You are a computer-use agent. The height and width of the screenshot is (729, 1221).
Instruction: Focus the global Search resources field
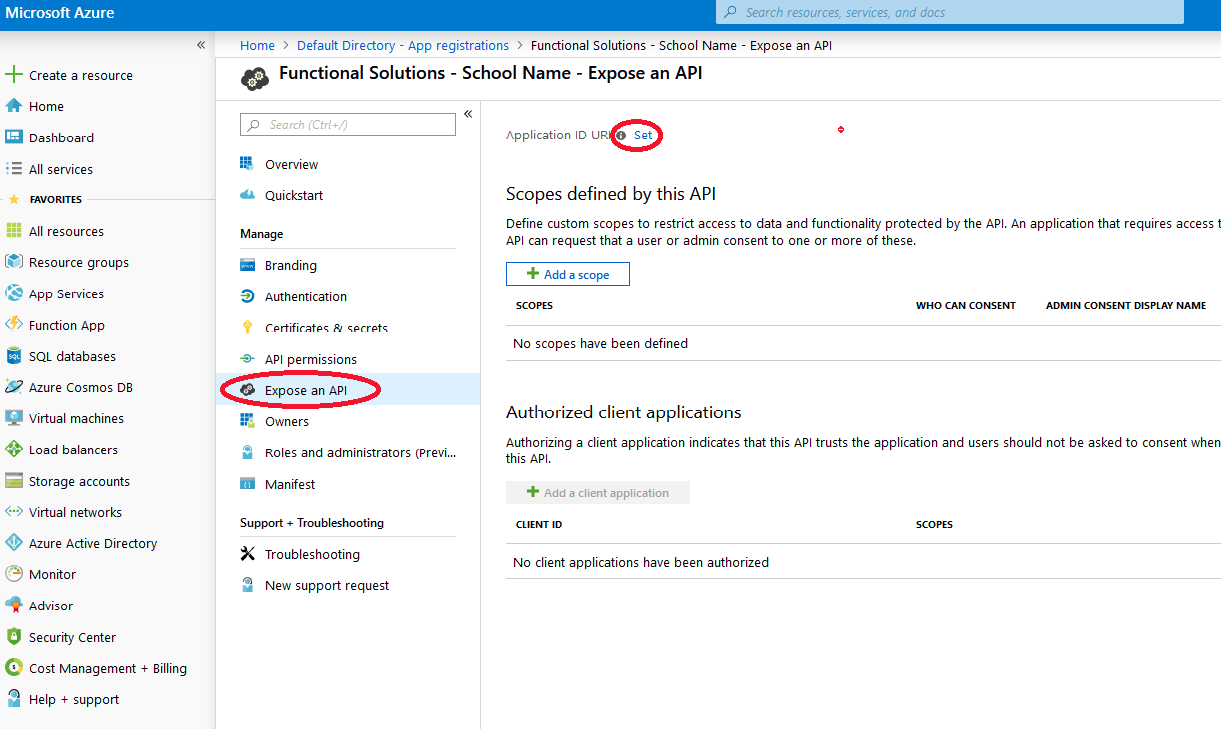pos(950,12)
